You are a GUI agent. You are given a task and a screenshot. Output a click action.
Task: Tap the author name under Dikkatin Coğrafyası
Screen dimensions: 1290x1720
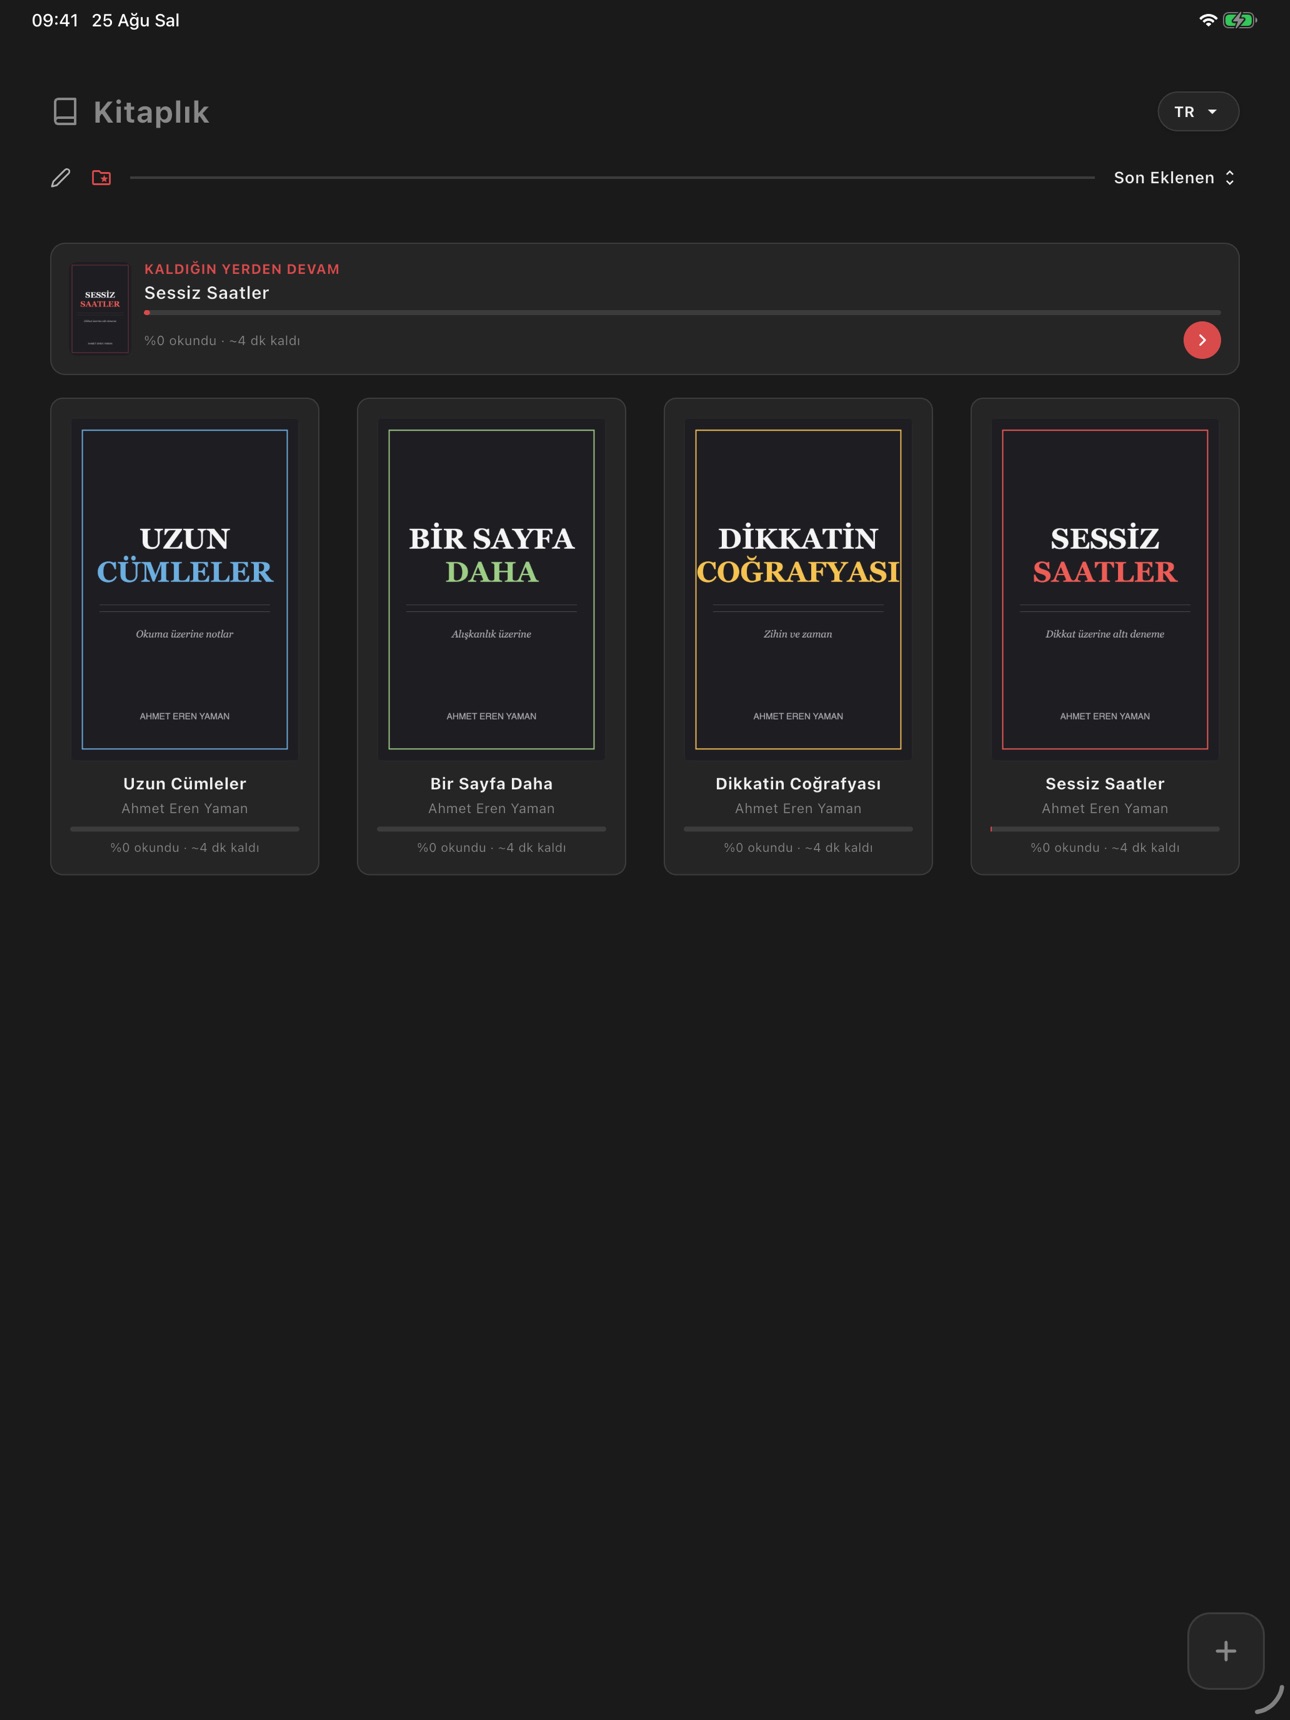(798, 809)
